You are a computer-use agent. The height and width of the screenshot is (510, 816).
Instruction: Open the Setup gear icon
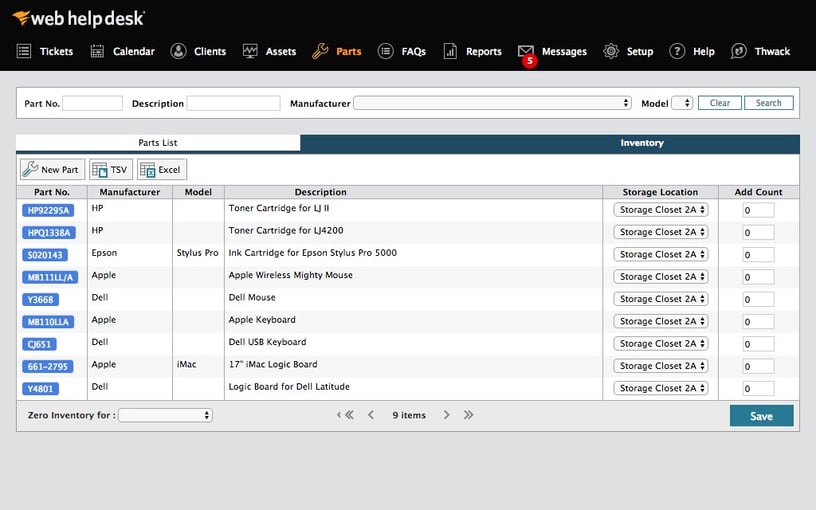(x=611, y=51)
